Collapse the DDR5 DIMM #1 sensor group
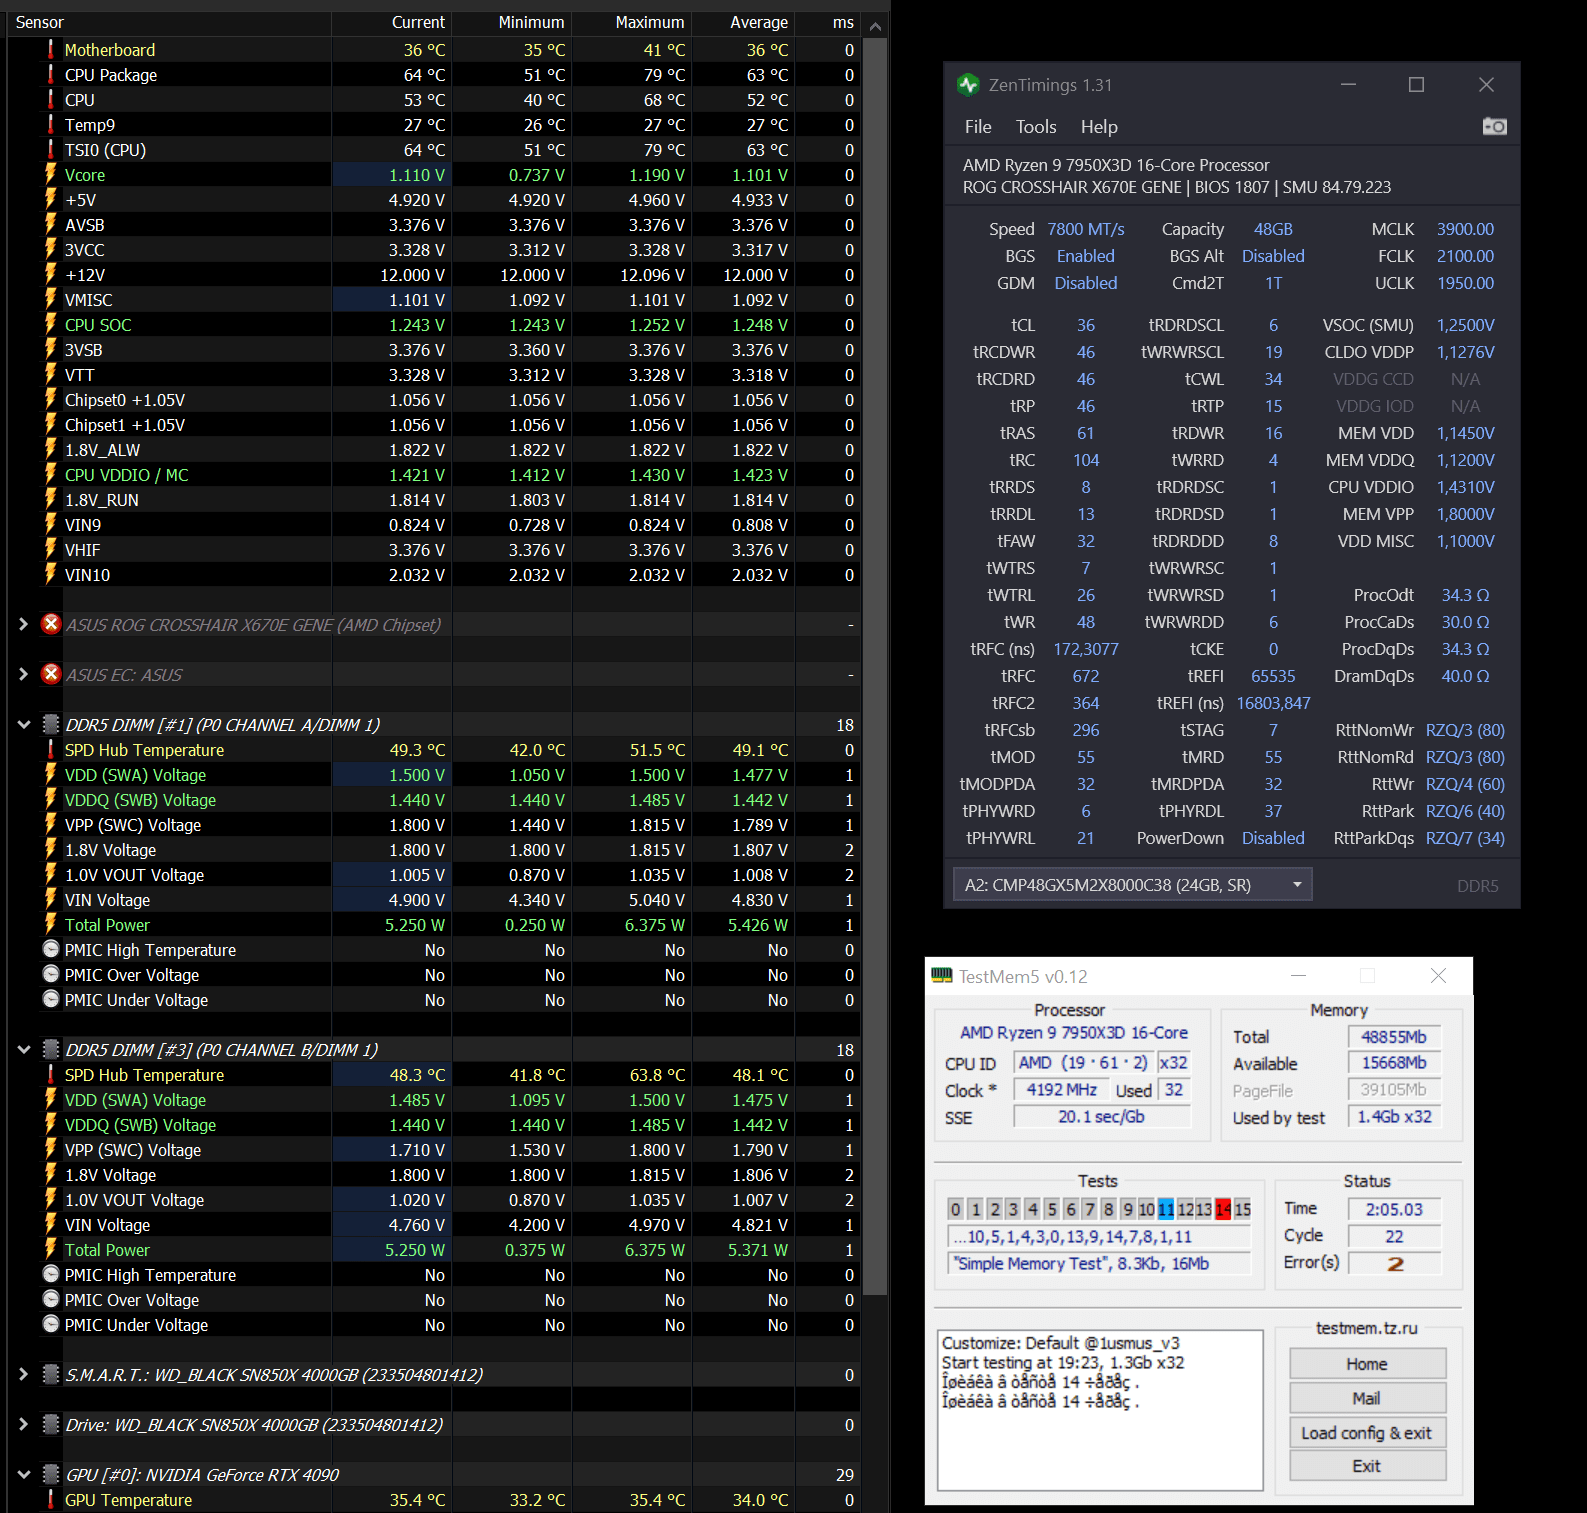 (23, 724)
